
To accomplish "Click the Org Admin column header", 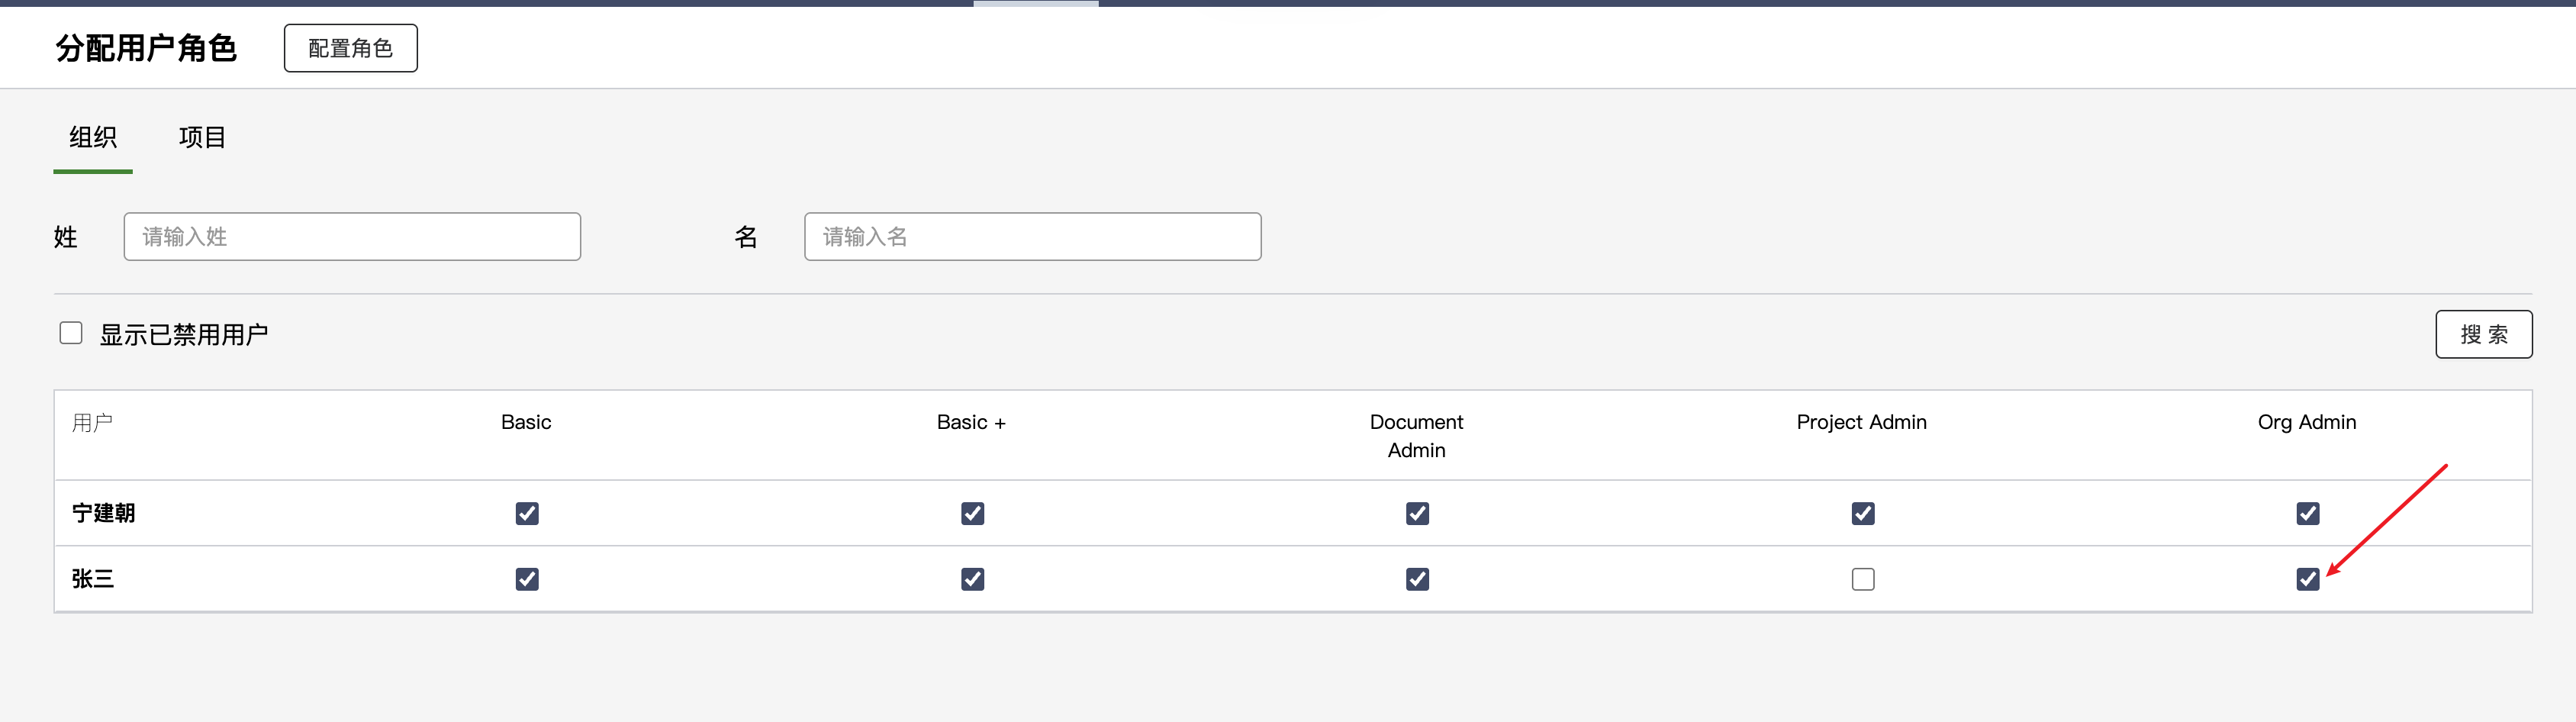I will coord(2306,422).
